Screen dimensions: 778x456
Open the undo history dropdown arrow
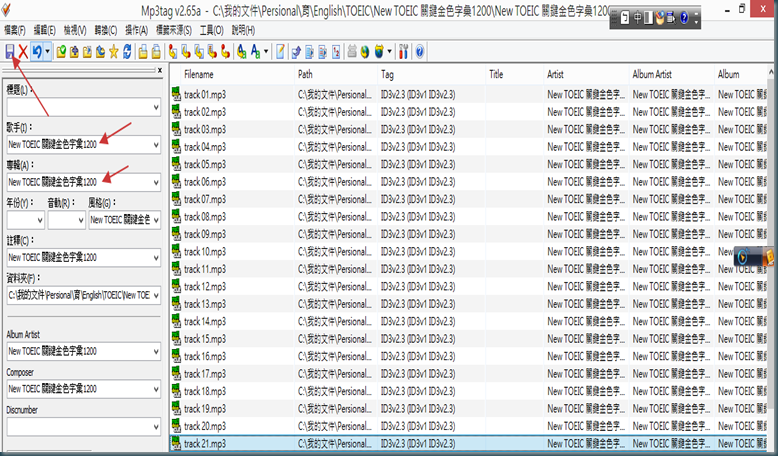coord(47,51)
